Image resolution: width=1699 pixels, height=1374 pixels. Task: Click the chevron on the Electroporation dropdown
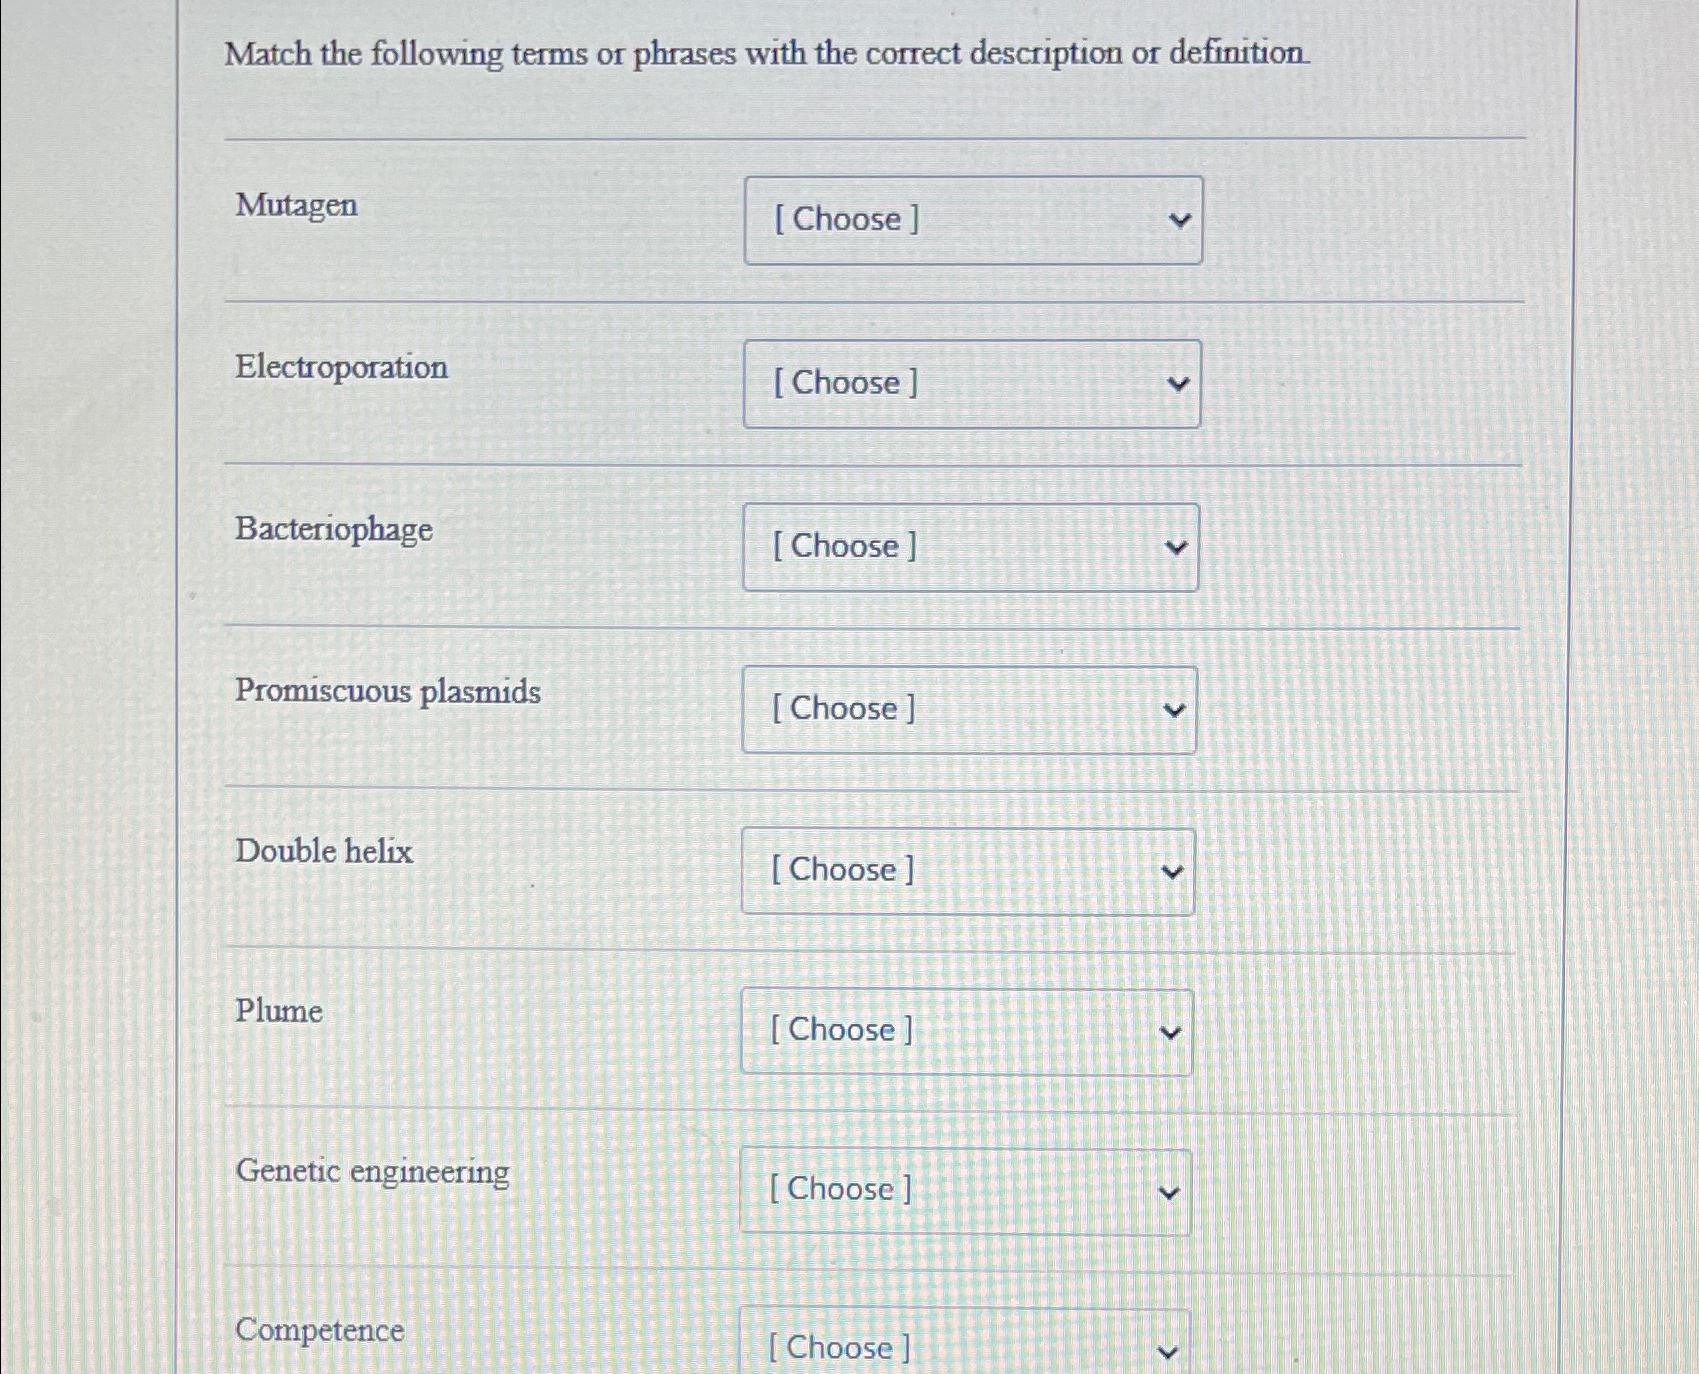1178,384
